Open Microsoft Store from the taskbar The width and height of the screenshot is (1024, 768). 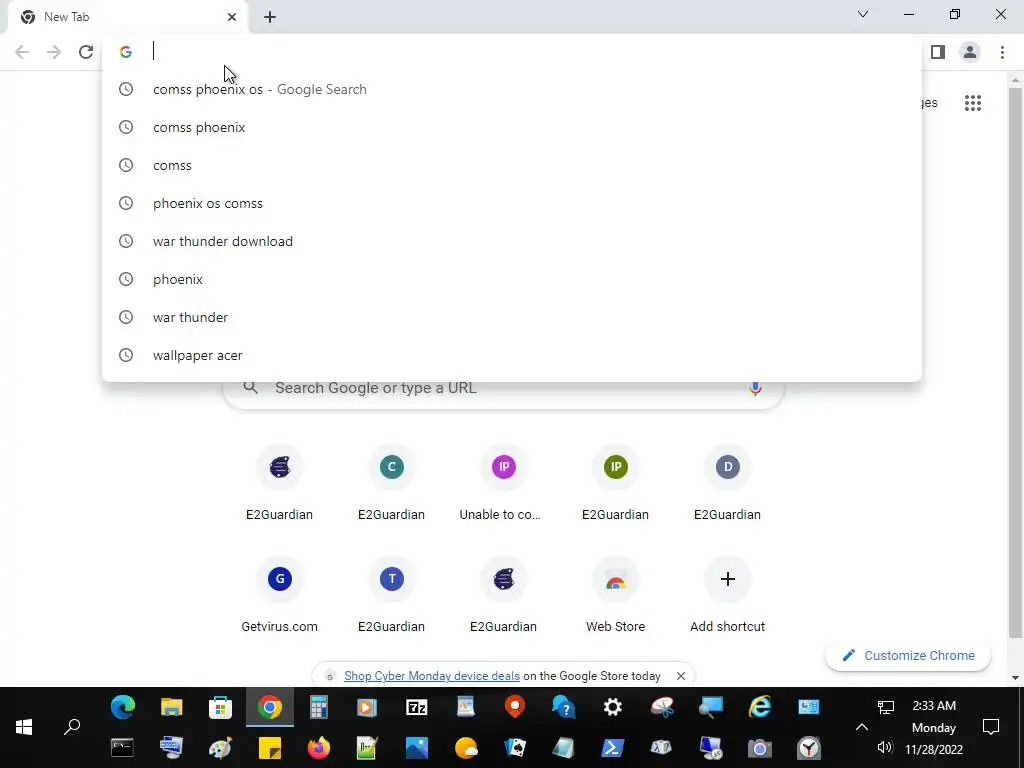coord(221,707)
